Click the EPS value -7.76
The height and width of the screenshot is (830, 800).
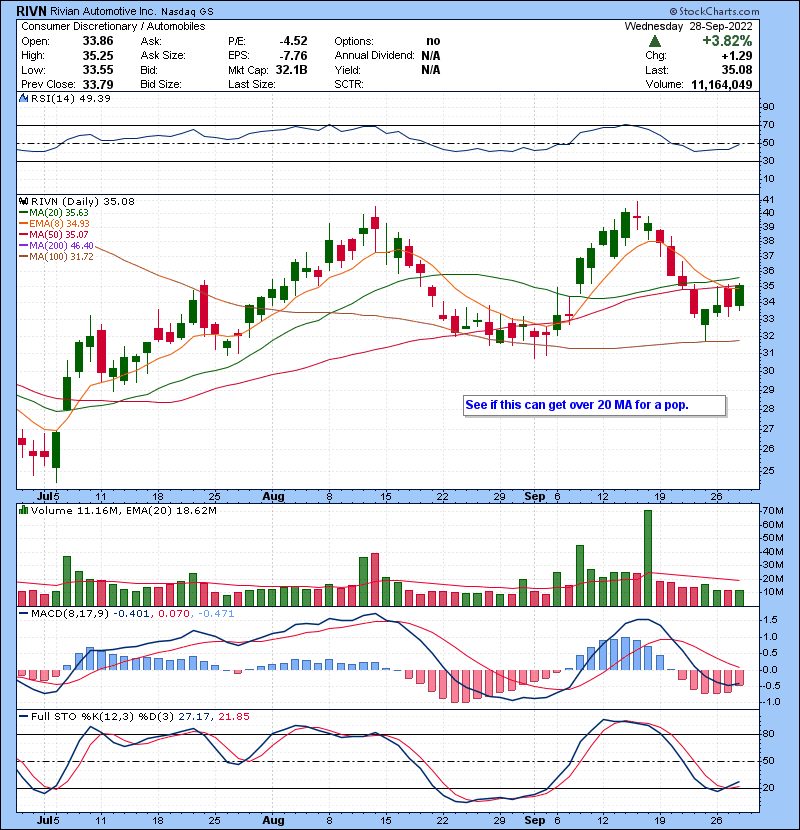pyautogui.click(x=293, y=55)
